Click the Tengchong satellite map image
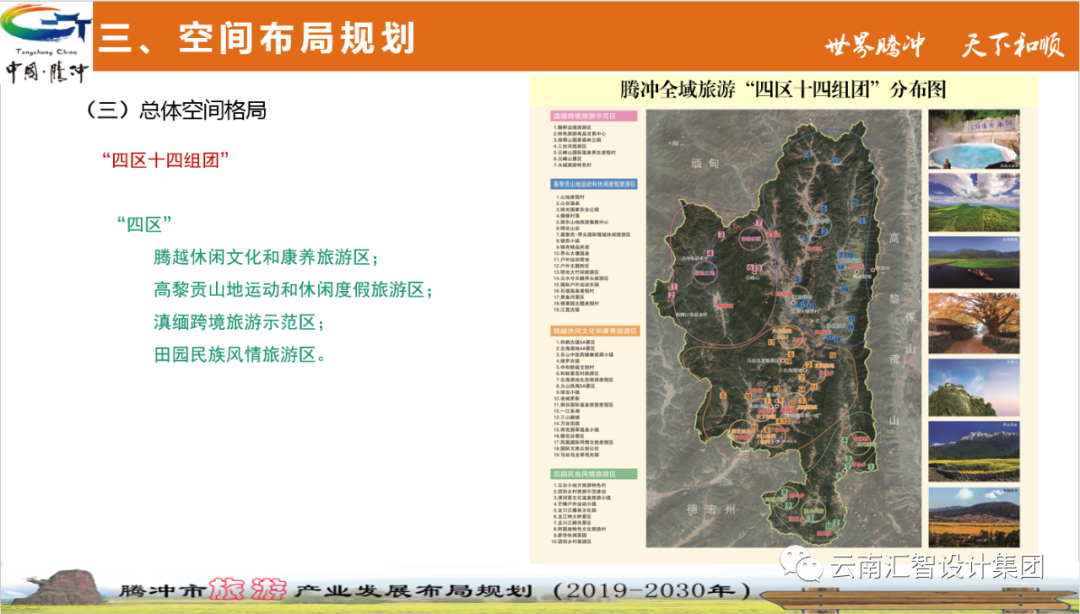 coord(783,329)
